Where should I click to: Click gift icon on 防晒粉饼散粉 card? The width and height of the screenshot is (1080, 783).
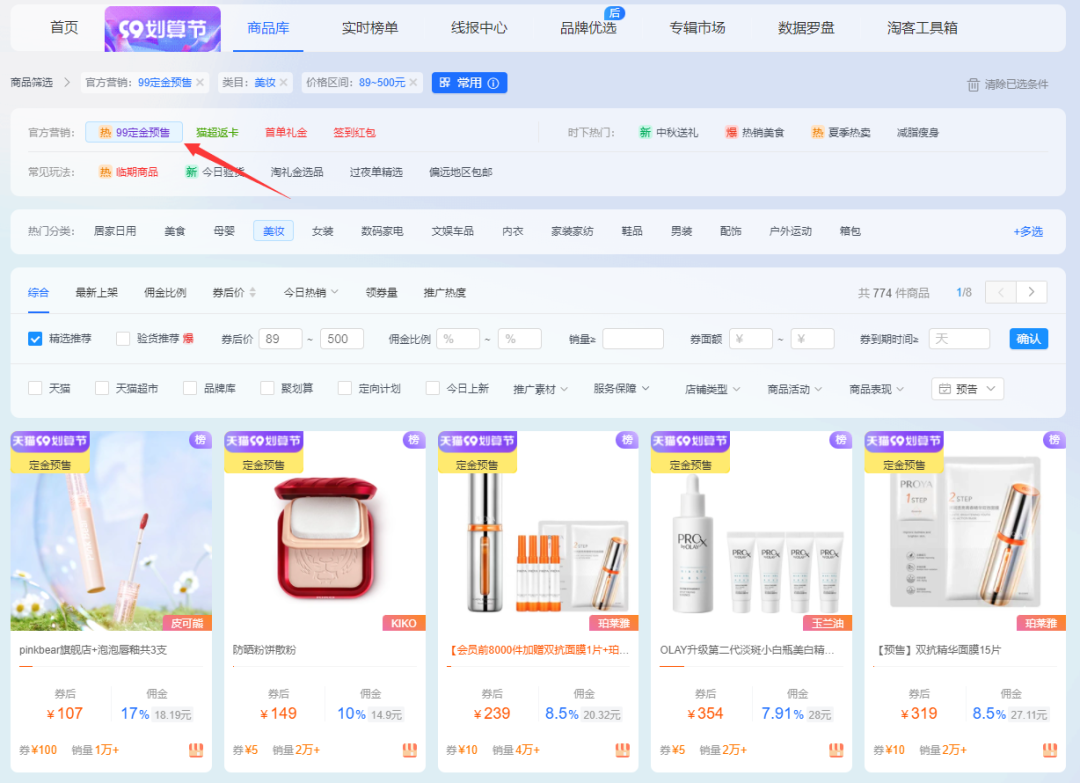[x=410, y=750]
